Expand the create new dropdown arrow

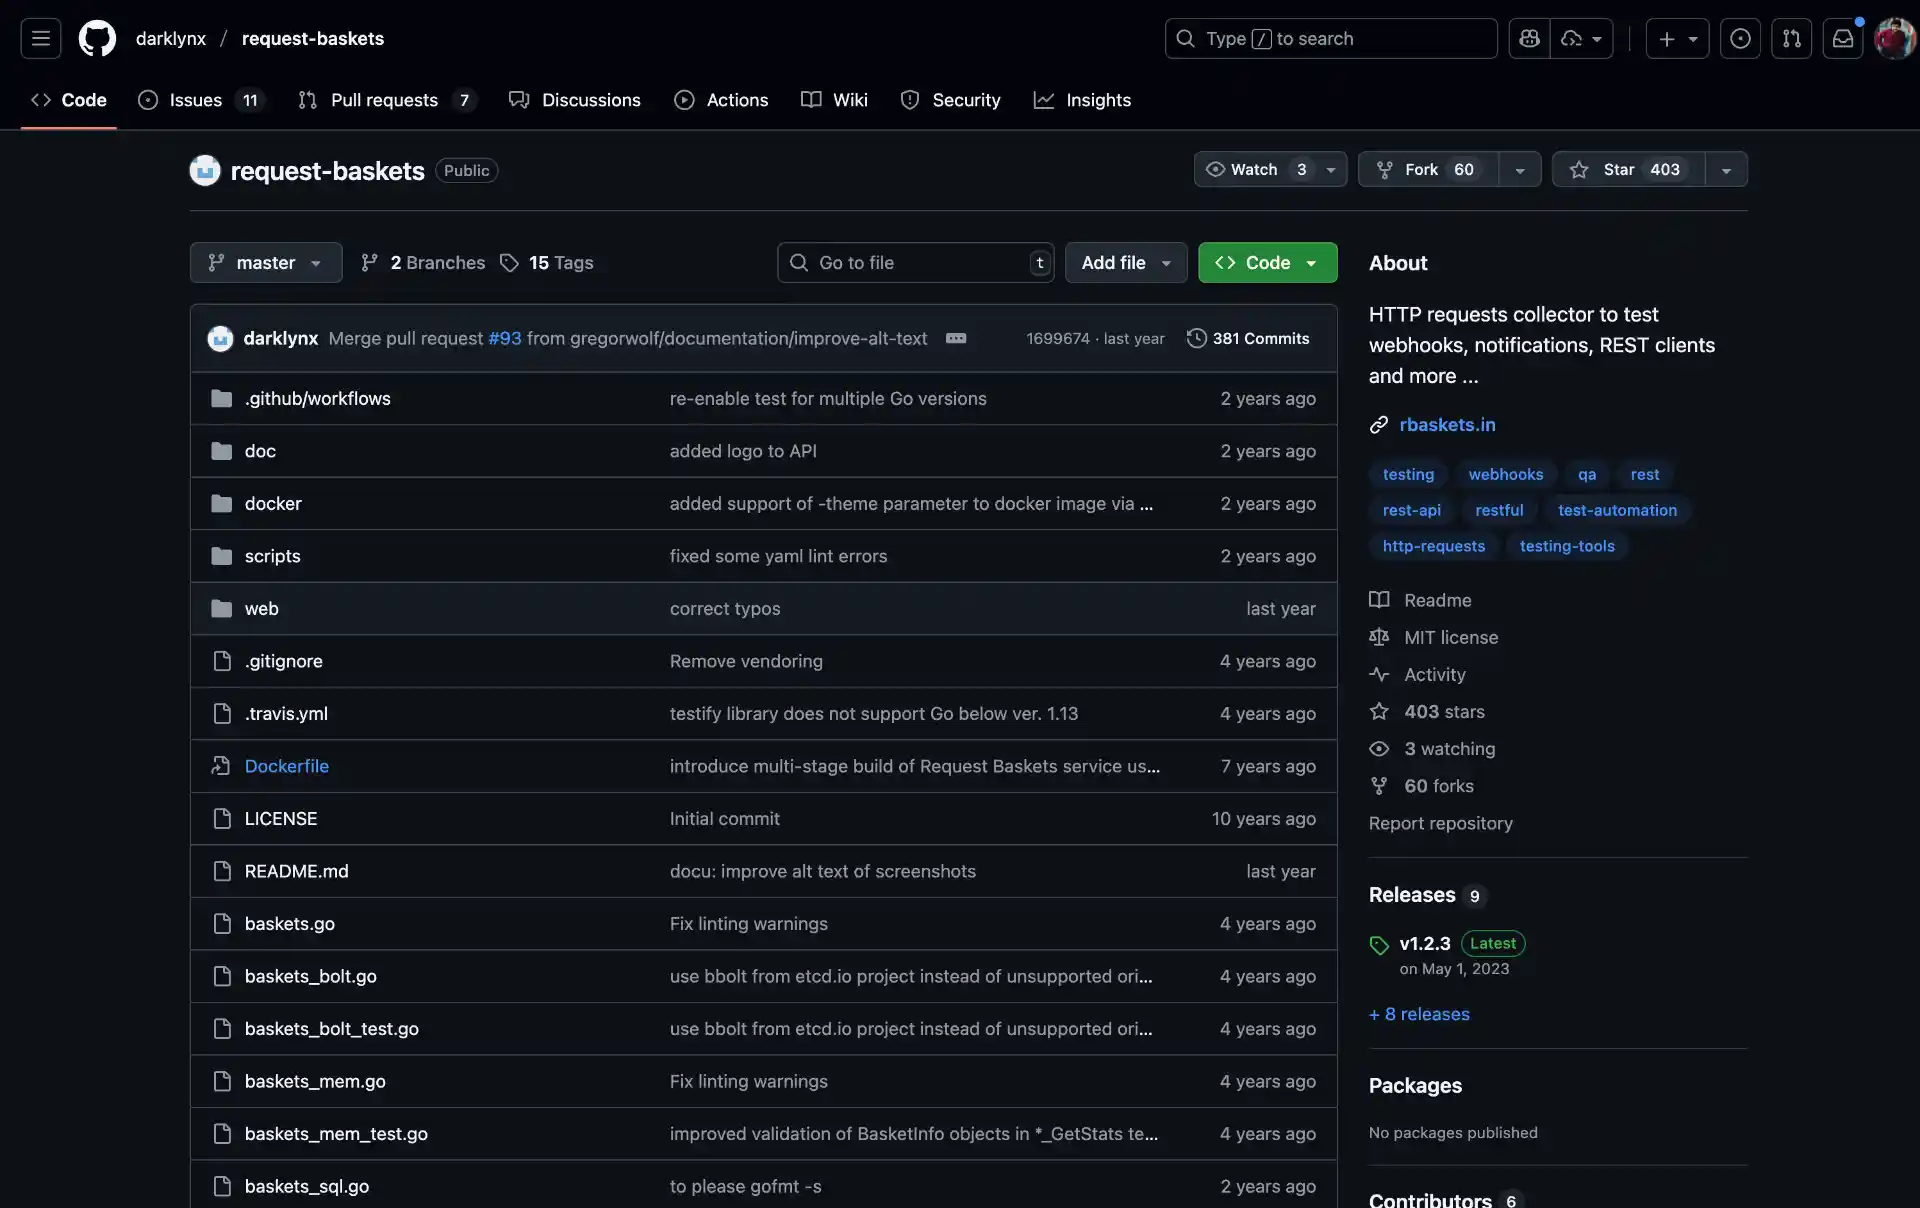[1693, 38]
